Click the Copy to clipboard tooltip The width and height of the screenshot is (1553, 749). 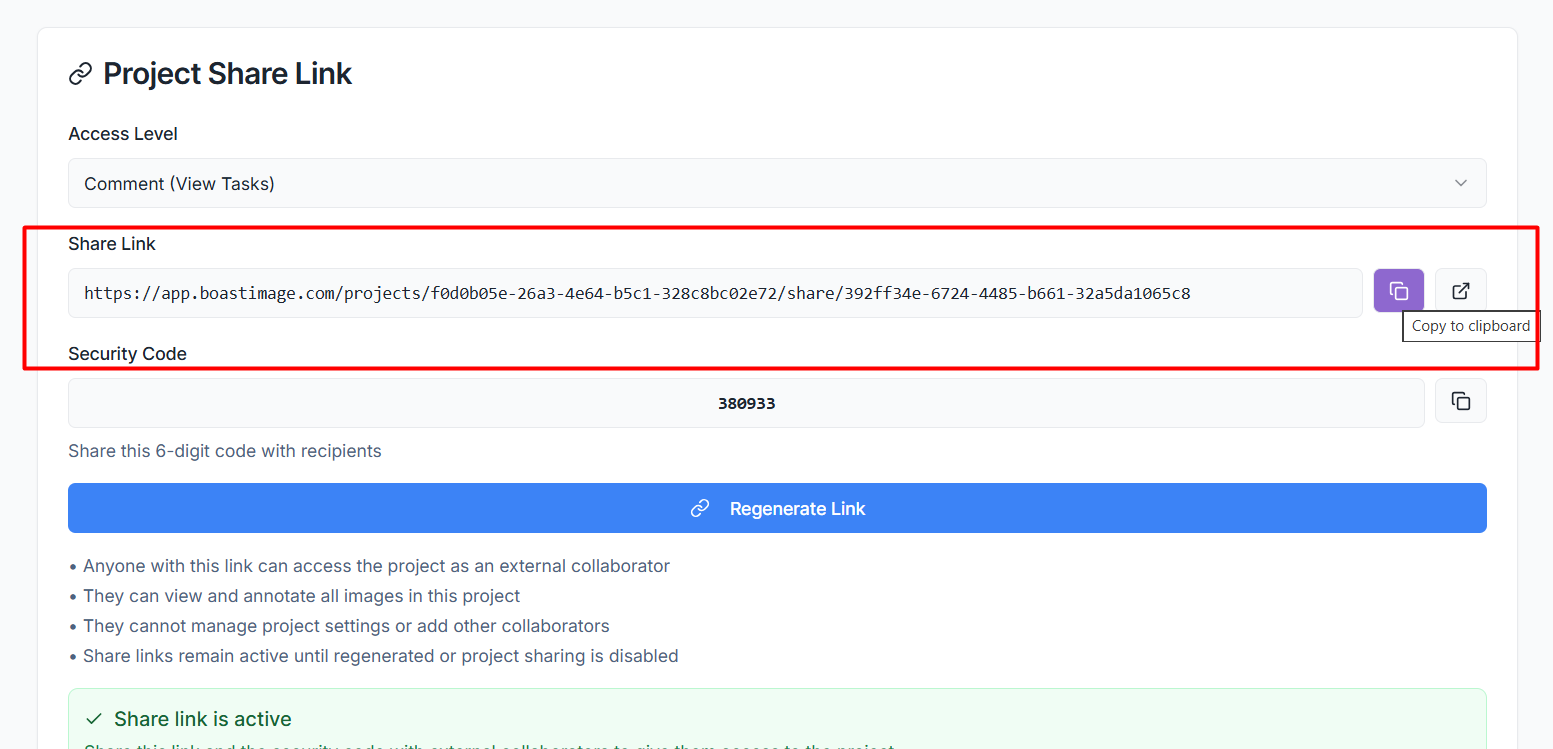click(x=1470, y=326)
